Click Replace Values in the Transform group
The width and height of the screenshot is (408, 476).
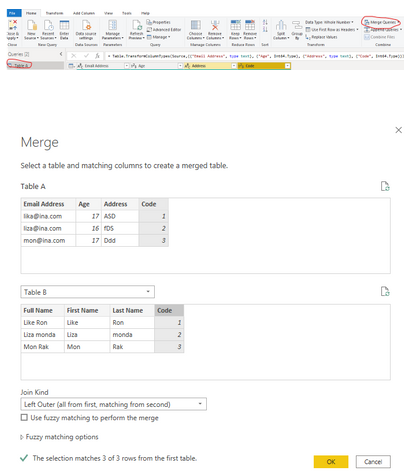pyautogui.click(x=322, y=37)
